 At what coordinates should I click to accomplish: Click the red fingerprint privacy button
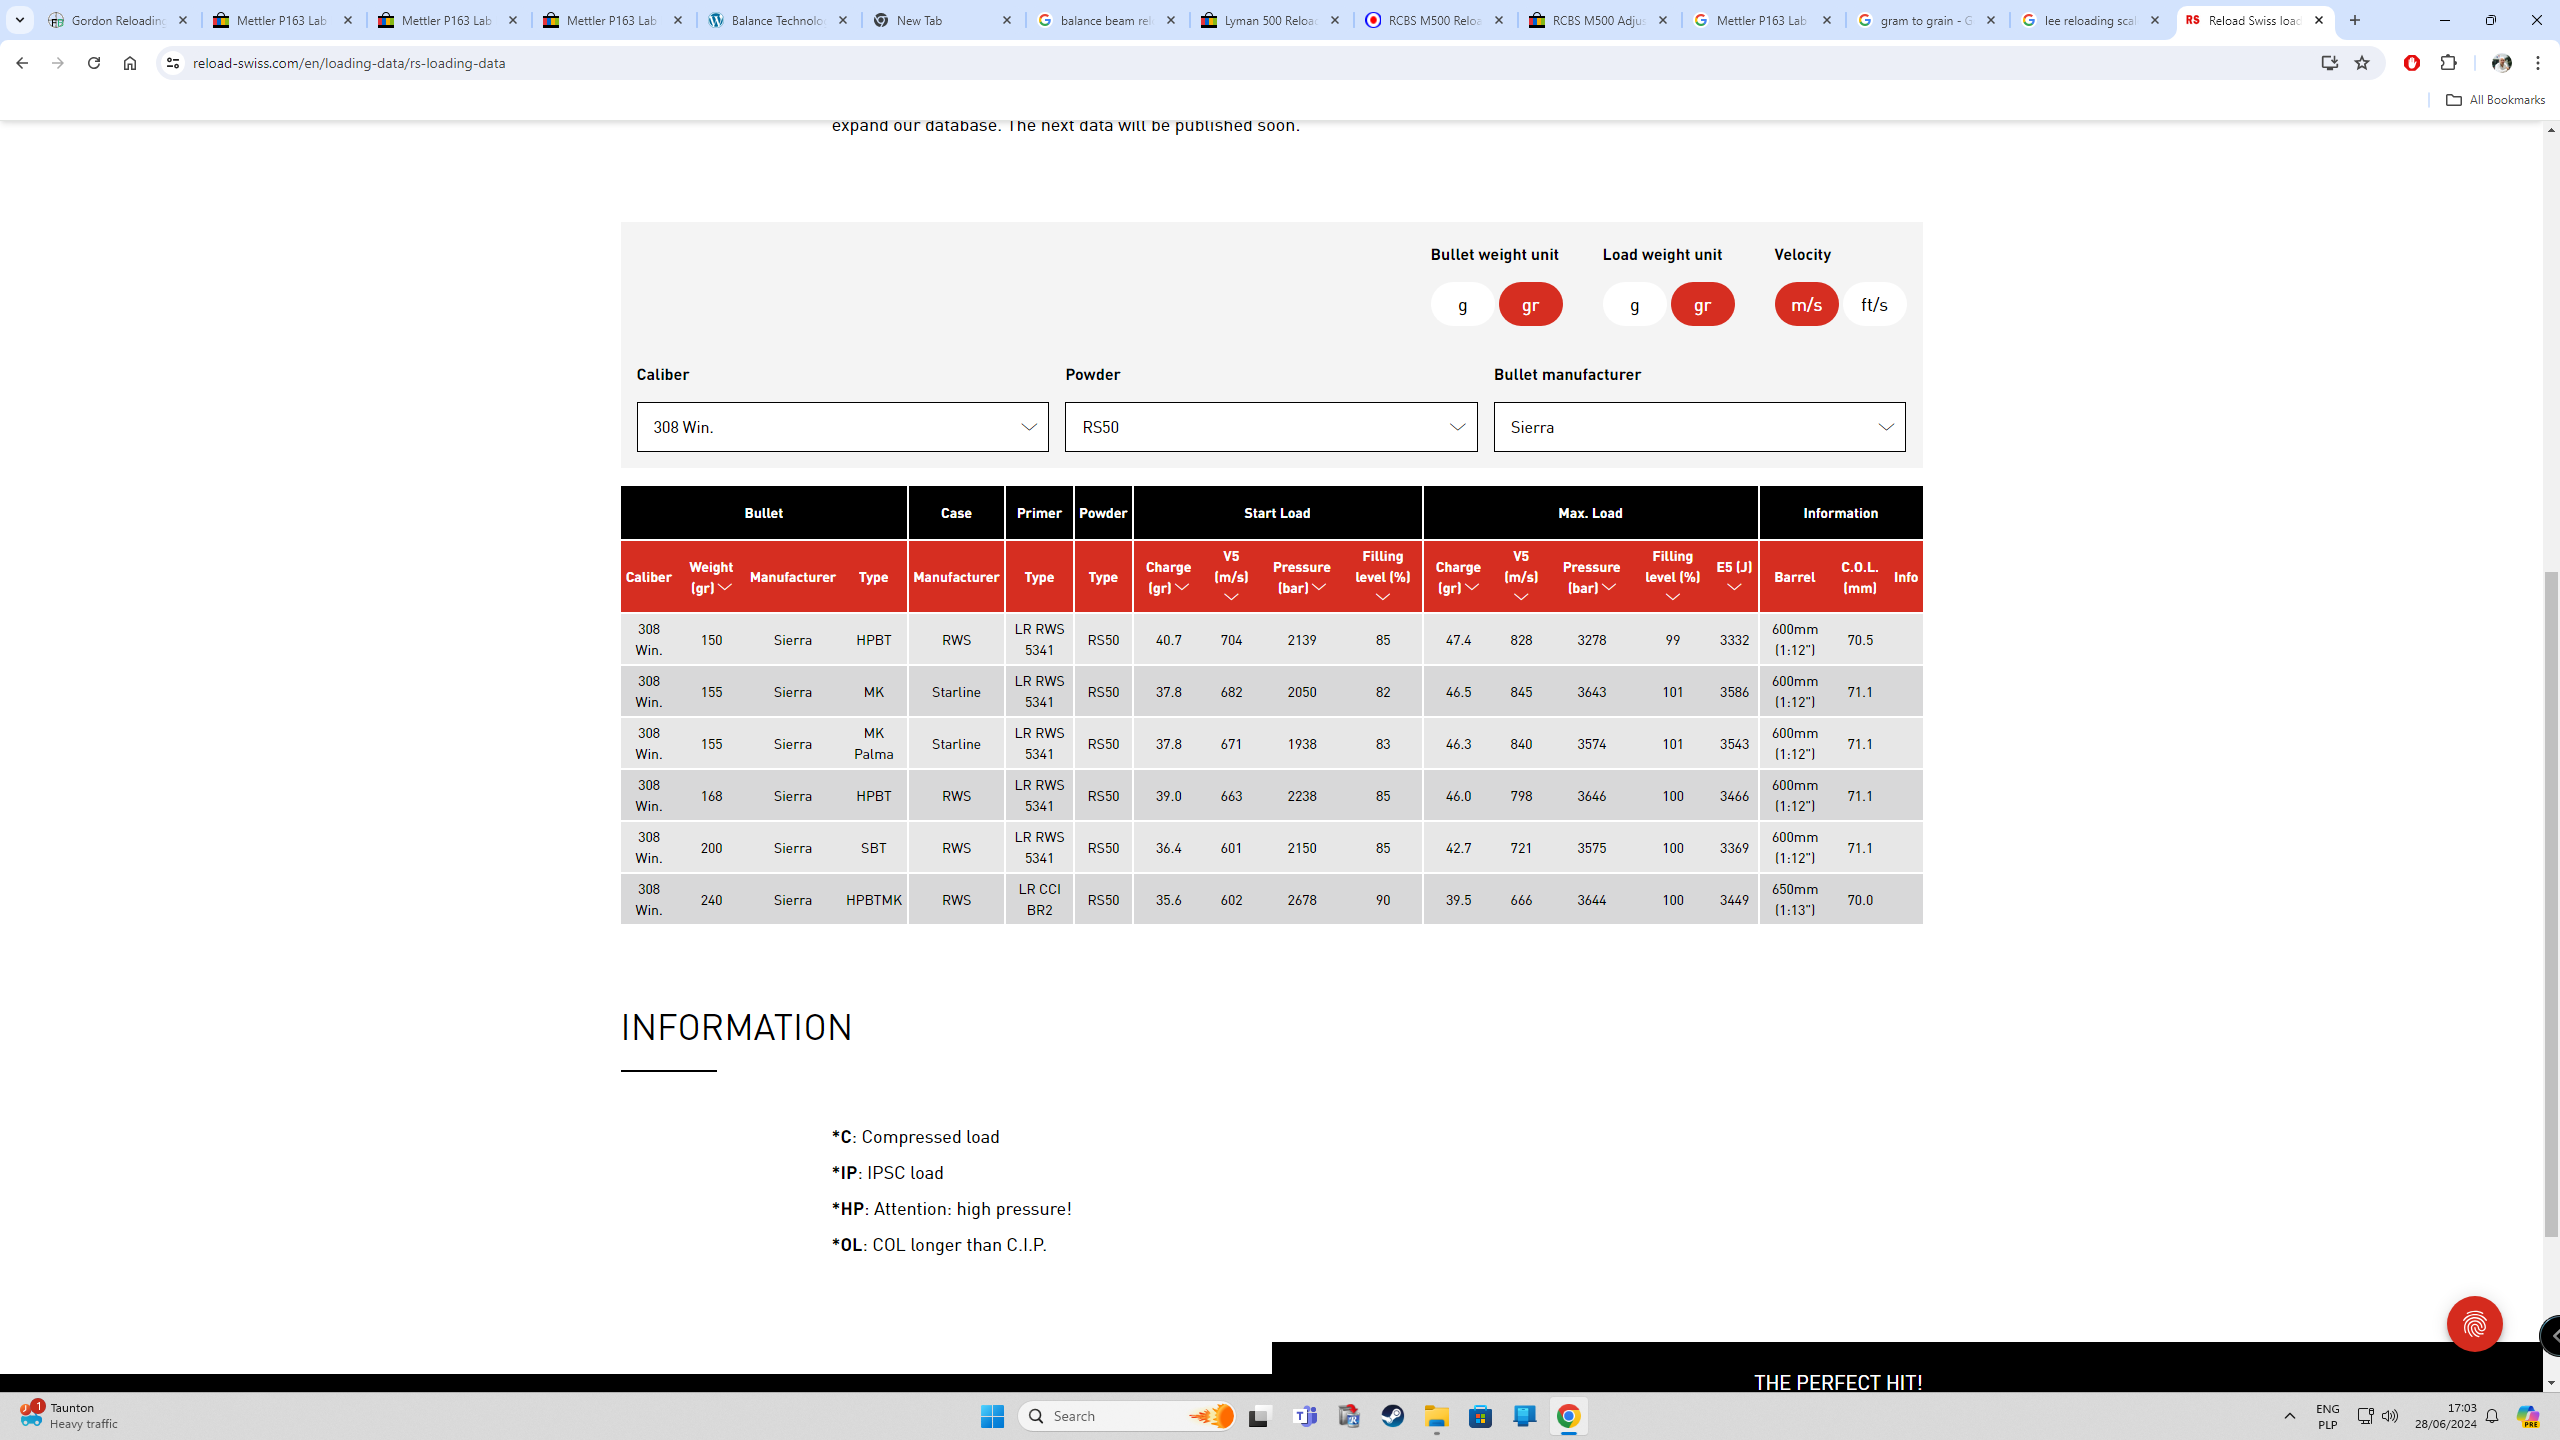pos(2474,1324)
